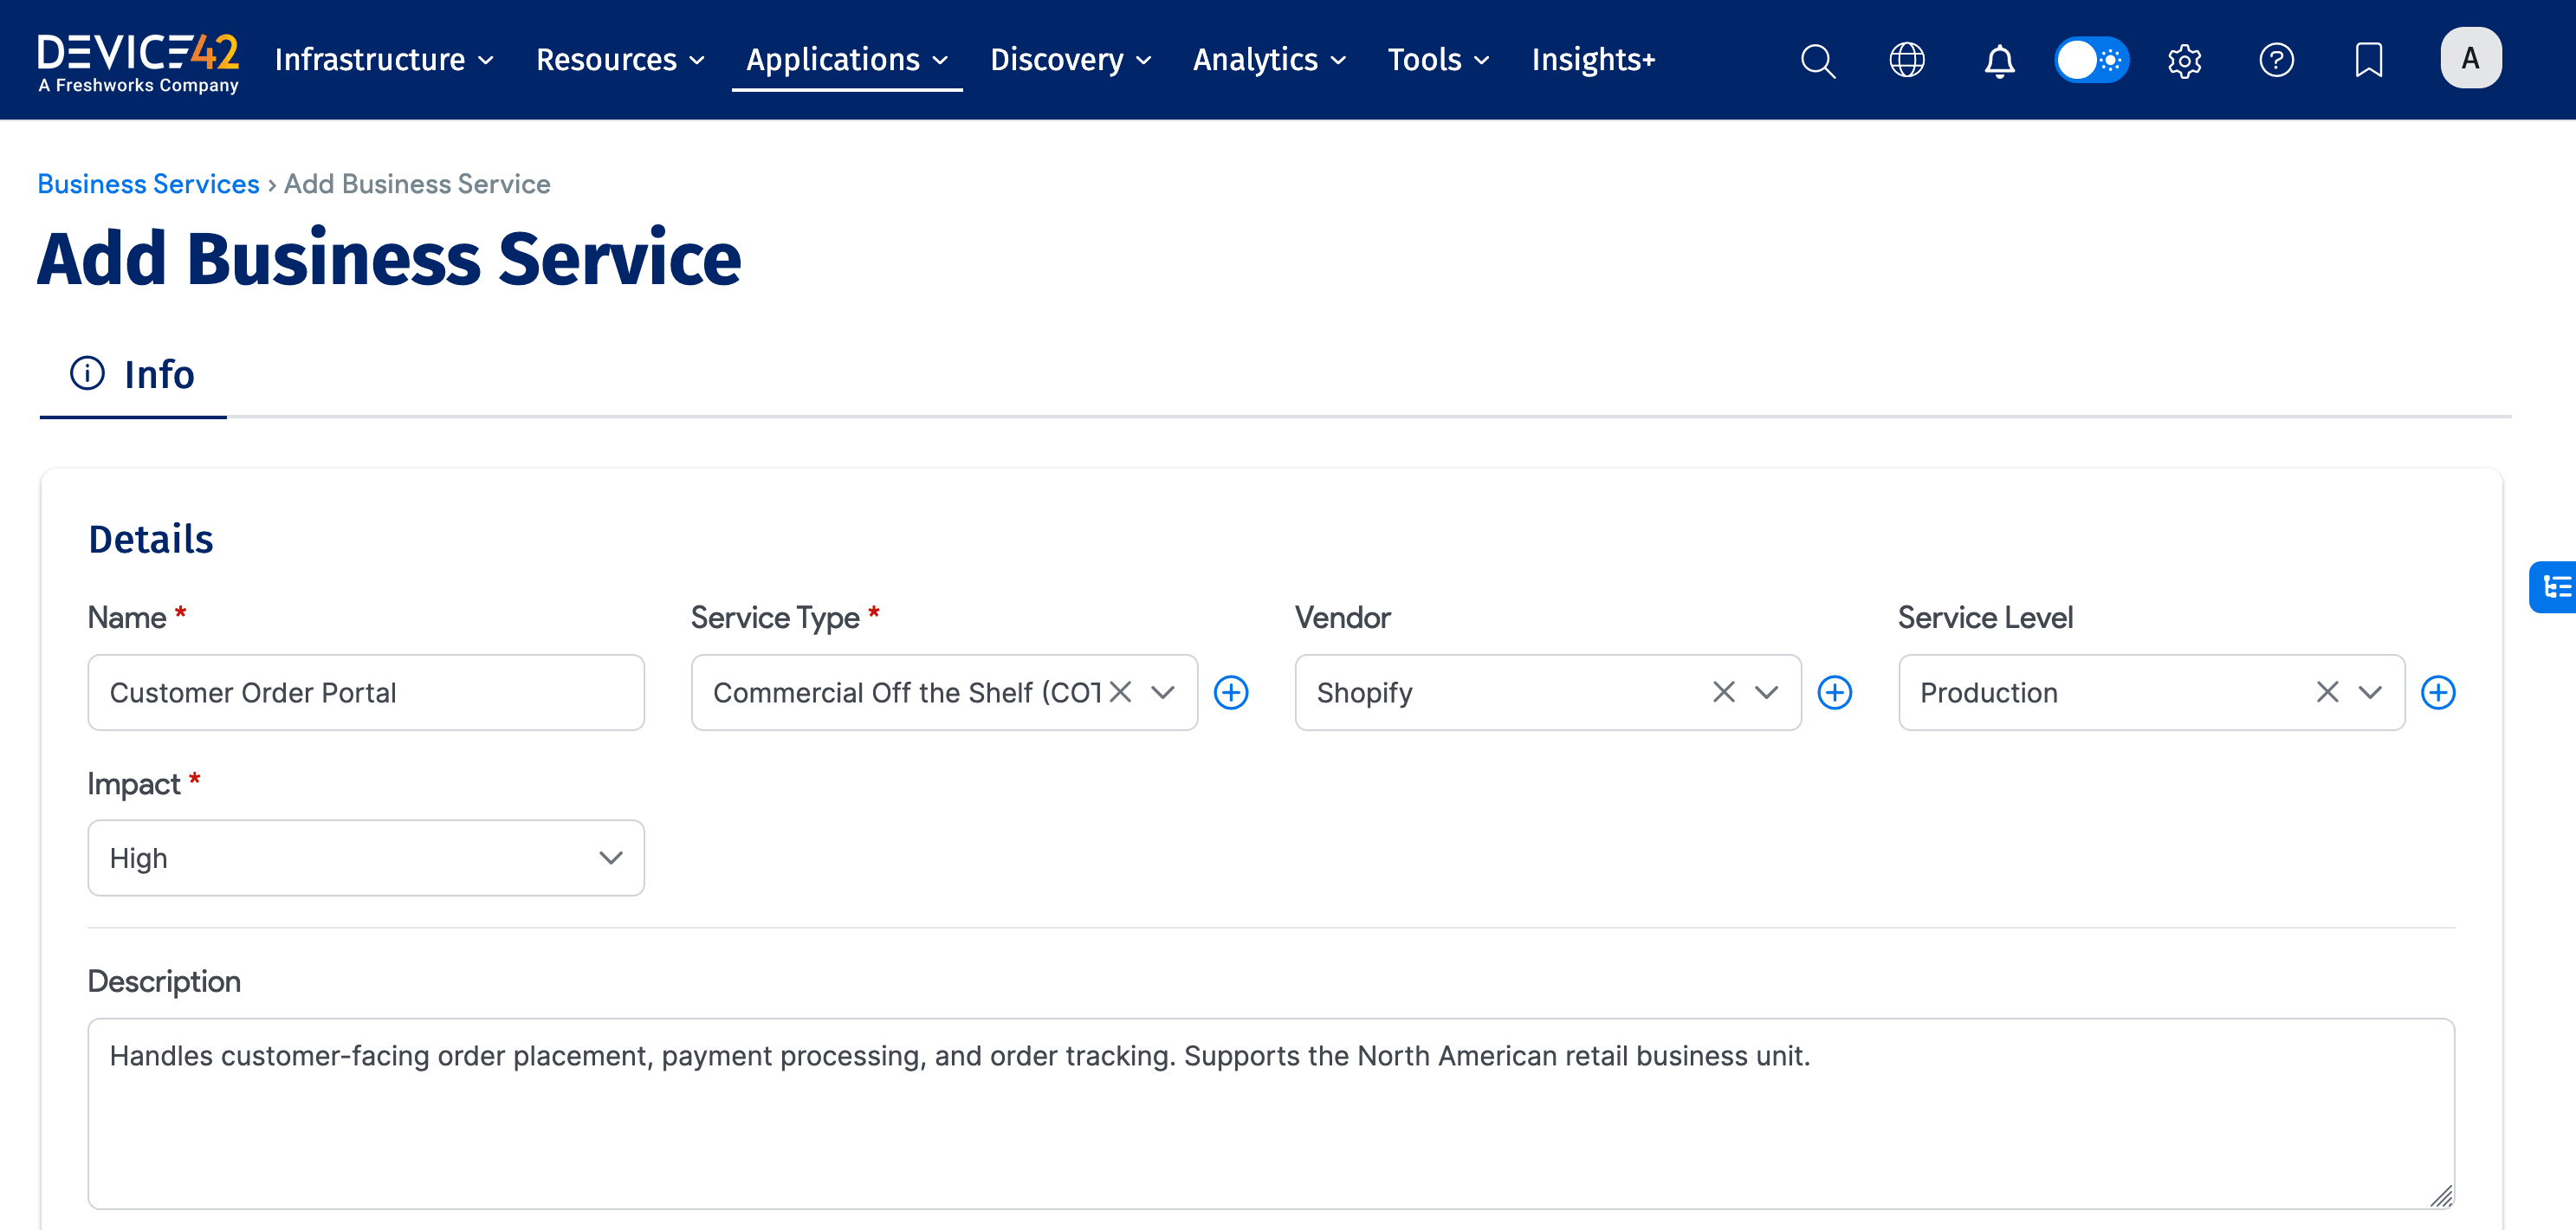Clear the Shopify vendor selection
This screenshot has height=1230, width=2576.
(x=1723, y=691)
